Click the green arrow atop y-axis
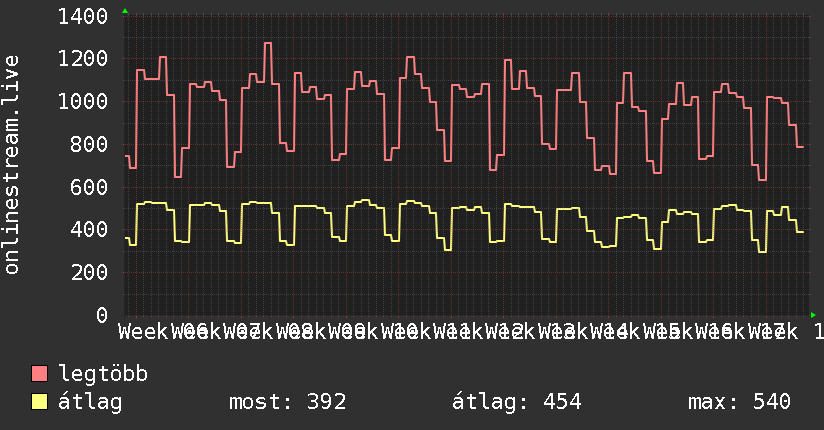The height and width of the screenshot is (430, 824). tap(125, 11)
